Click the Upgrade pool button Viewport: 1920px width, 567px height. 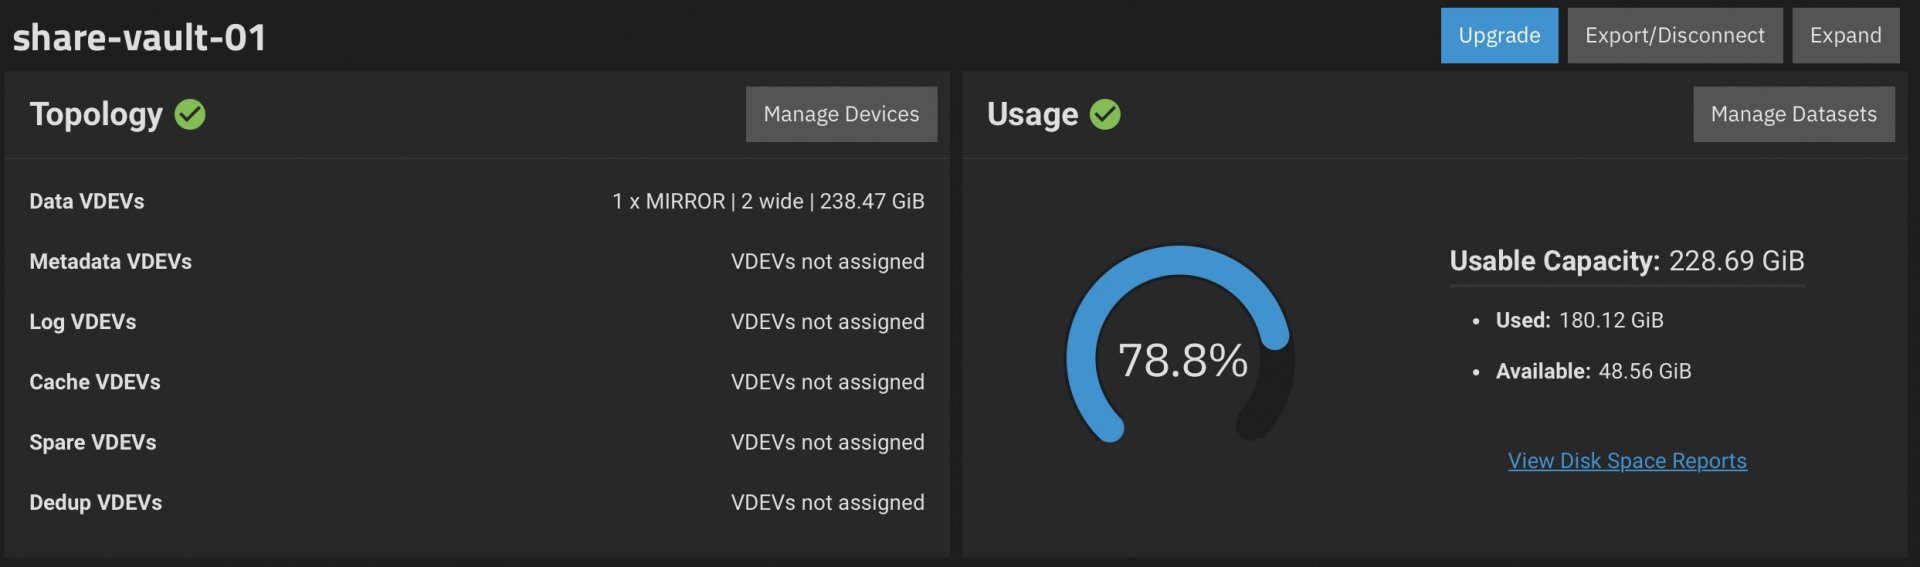(x=1499, y=36)
